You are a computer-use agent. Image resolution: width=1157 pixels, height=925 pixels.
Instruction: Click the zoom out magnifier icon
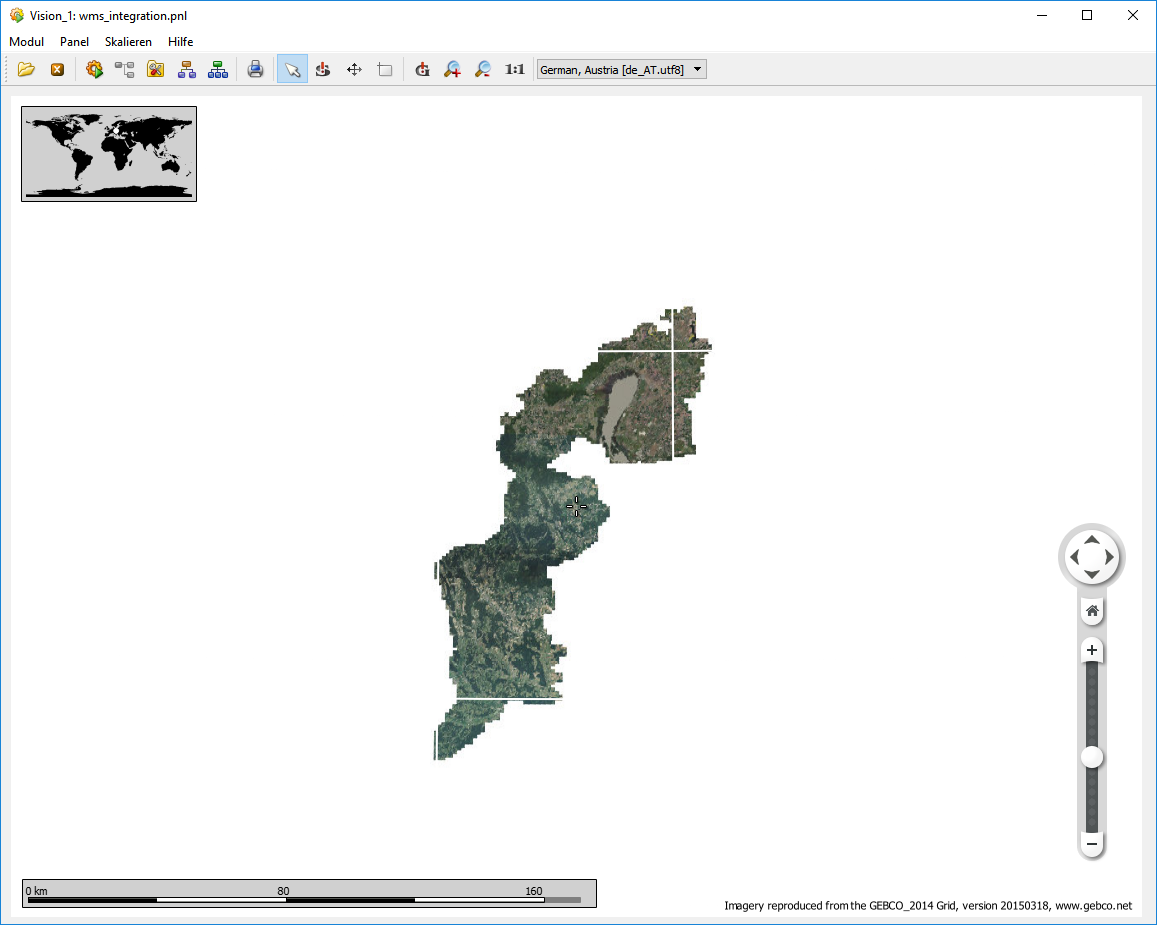click(482, 69)
